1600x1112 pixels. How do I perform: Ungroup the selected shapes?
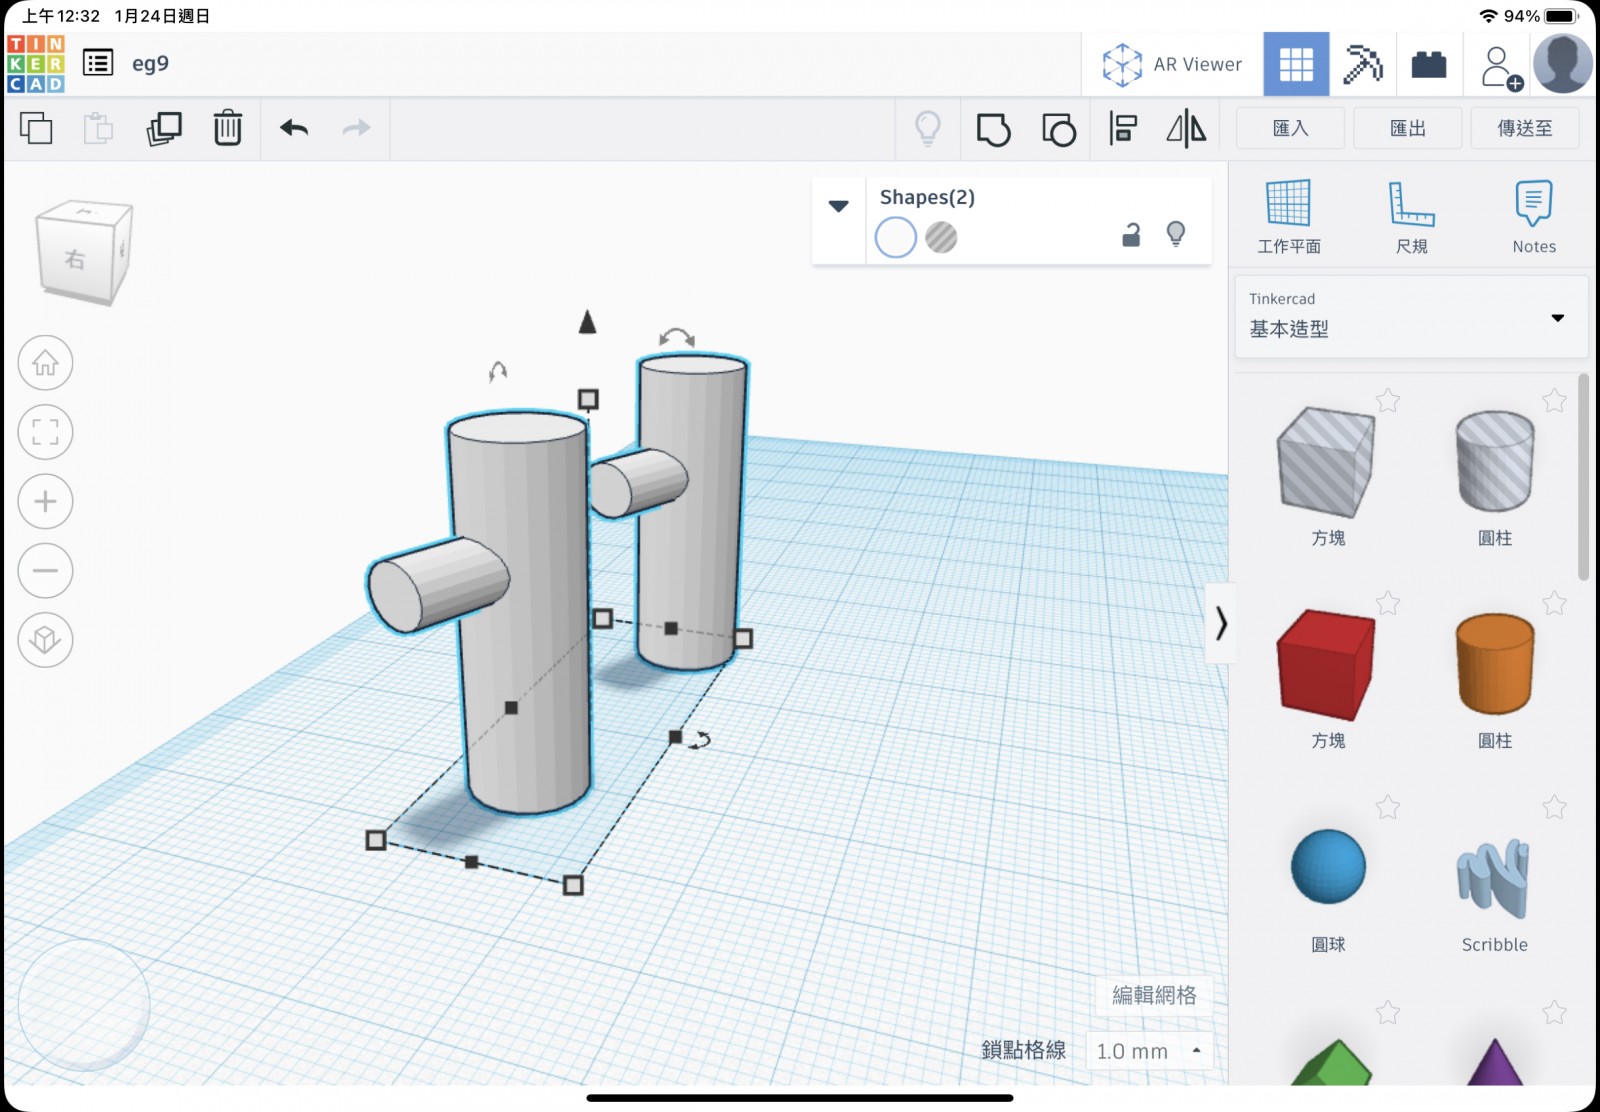(1058, 129)
